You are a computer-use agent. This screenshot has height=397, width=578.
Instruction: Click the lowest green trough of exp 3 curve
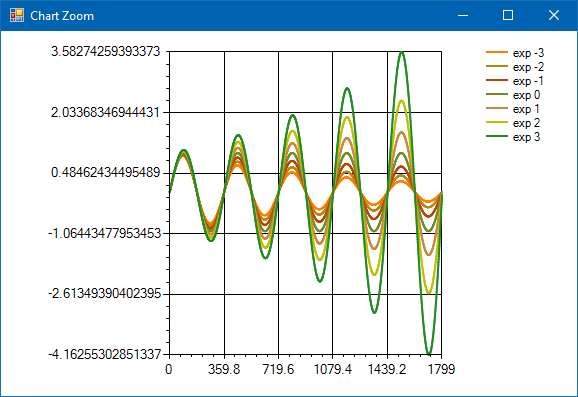click(x=429, y=353)
